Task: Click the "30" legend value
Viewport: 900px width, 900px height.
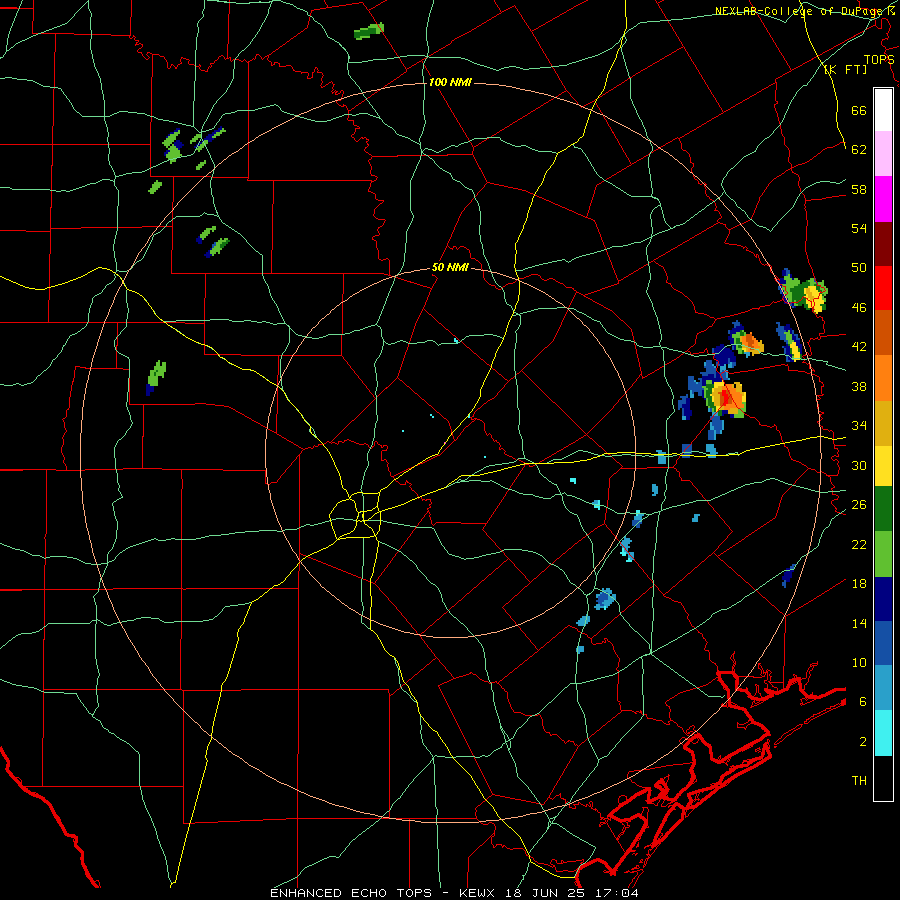Action: coord(859,465)
